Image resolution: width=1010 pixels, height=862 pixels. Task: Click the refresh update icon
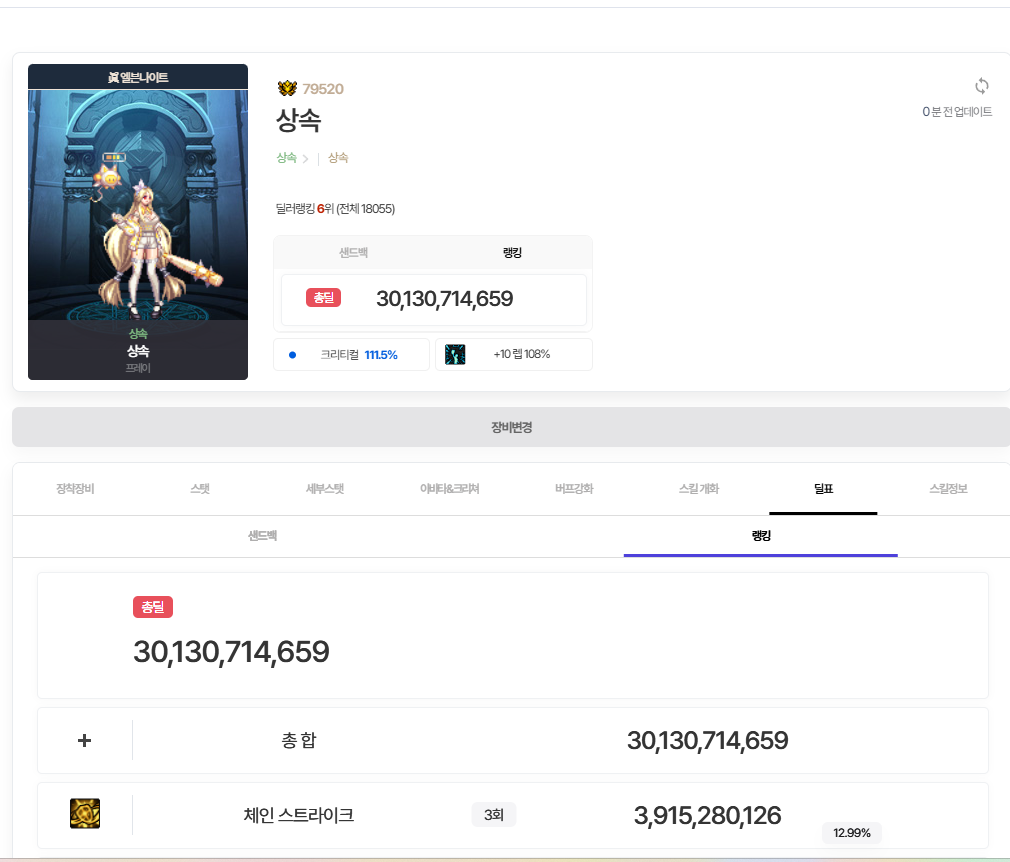981,86
